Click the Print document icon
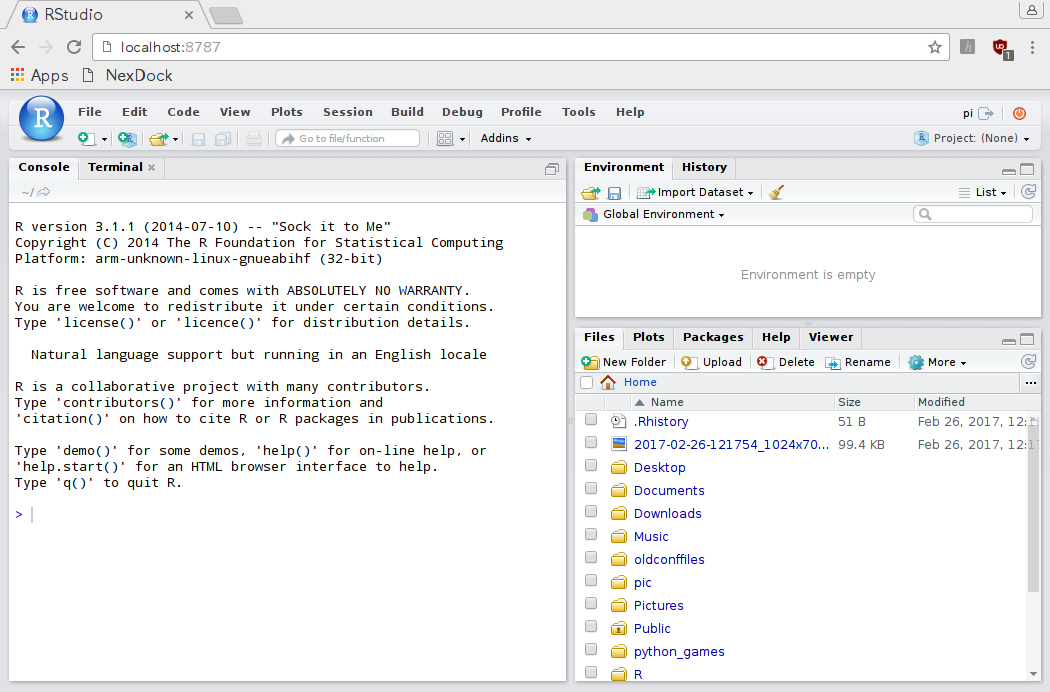The width and height of the screenshot is (1050, 692). (254, 139)
